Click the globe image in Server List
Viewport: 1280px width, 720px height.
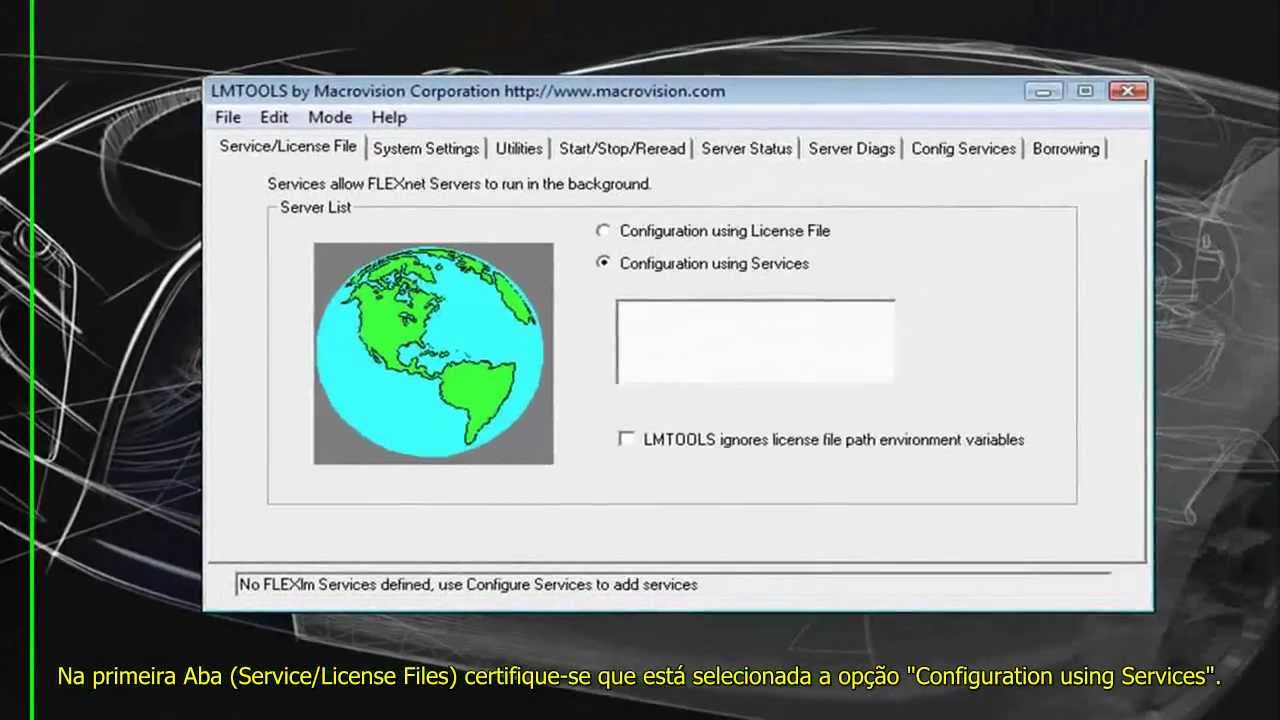(433, 353)
